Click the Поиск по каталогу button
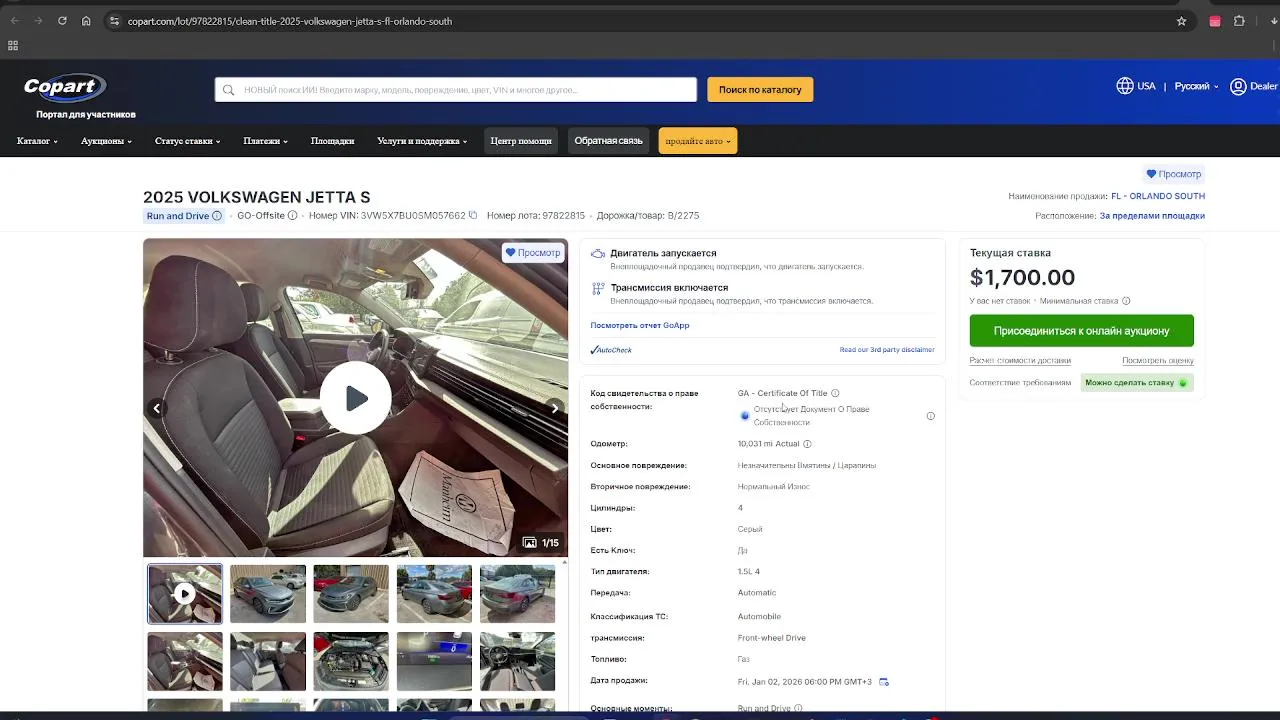Viewport: 1280px width, 720px height. point(760,89)
